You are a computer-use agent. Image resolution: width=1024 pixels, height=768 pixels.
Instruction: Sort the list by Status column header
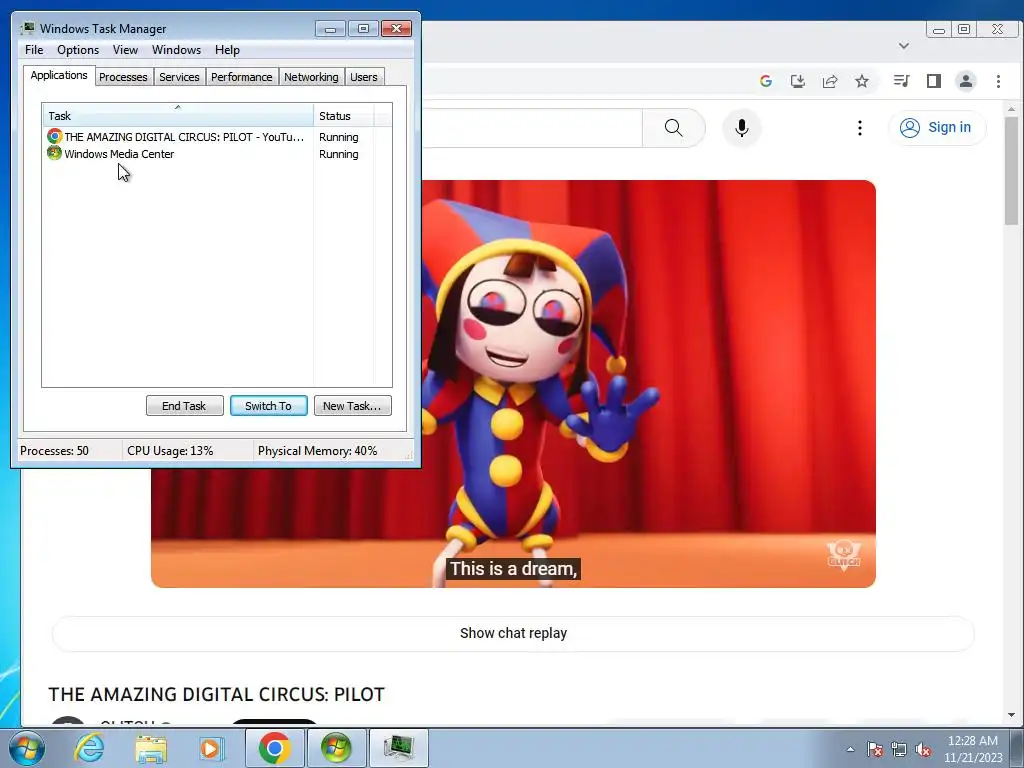pyautogui.click(x=344, y=116)
